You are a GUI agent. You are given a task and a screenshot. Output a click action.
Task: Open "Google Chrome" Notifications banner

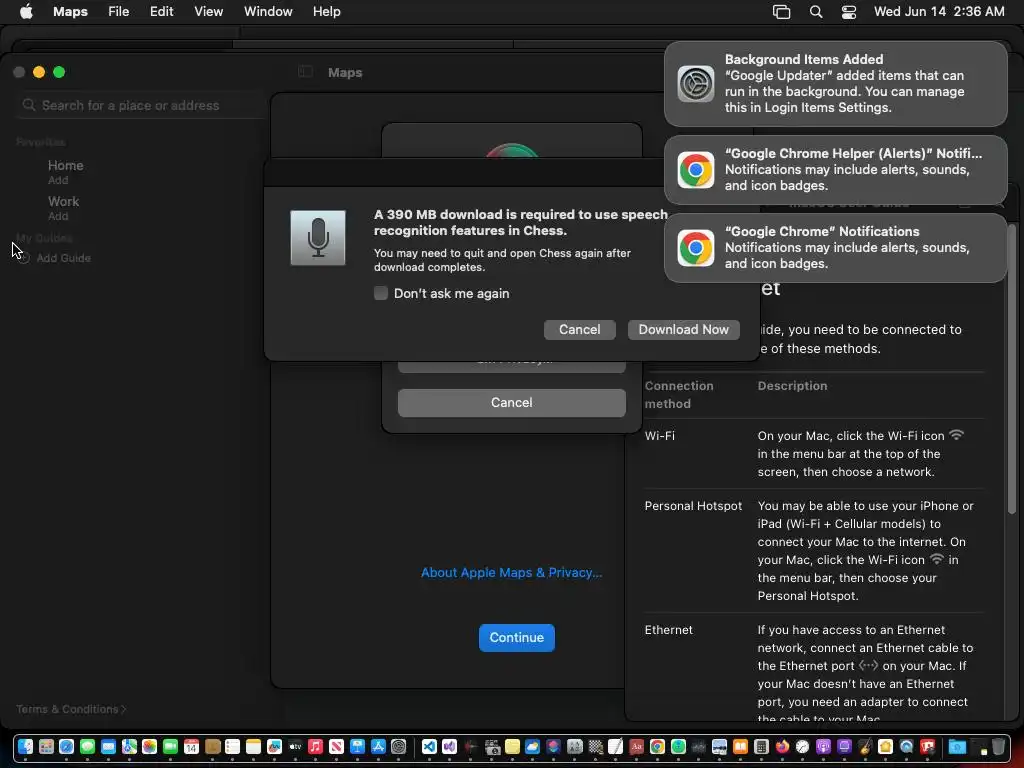835,248
